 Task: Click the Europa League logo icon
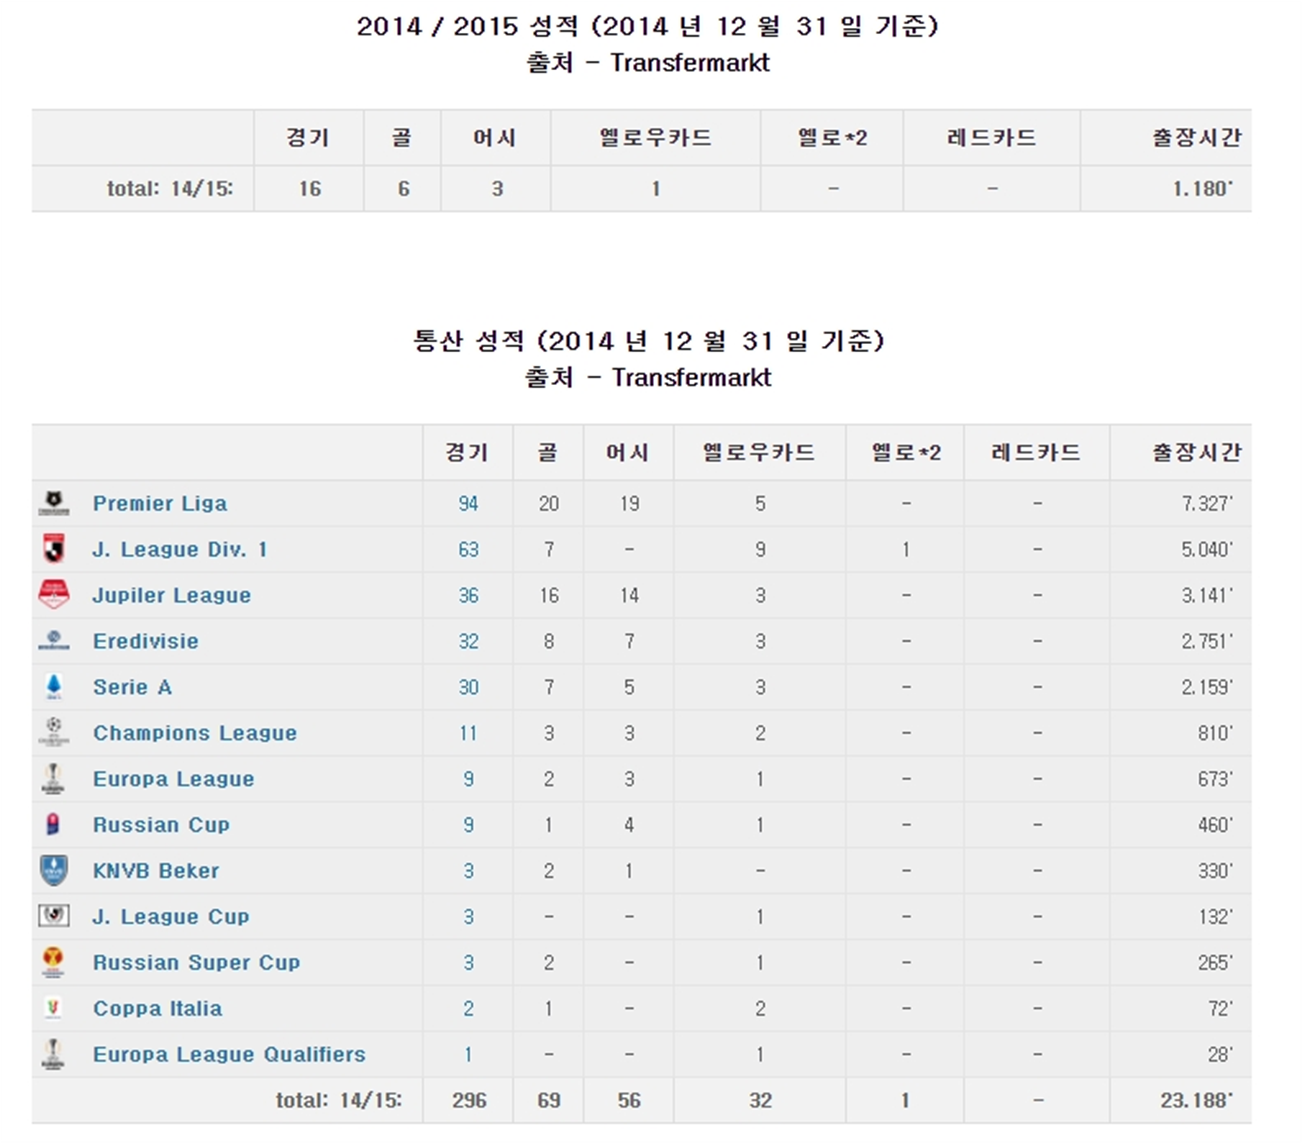click(54, 779)
